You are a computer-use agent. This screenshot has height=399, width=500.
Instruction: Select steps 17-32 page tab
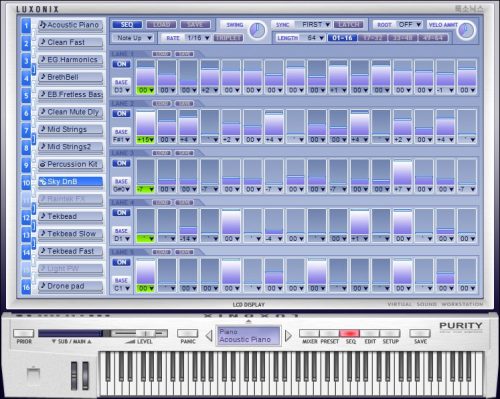[372, 38]
